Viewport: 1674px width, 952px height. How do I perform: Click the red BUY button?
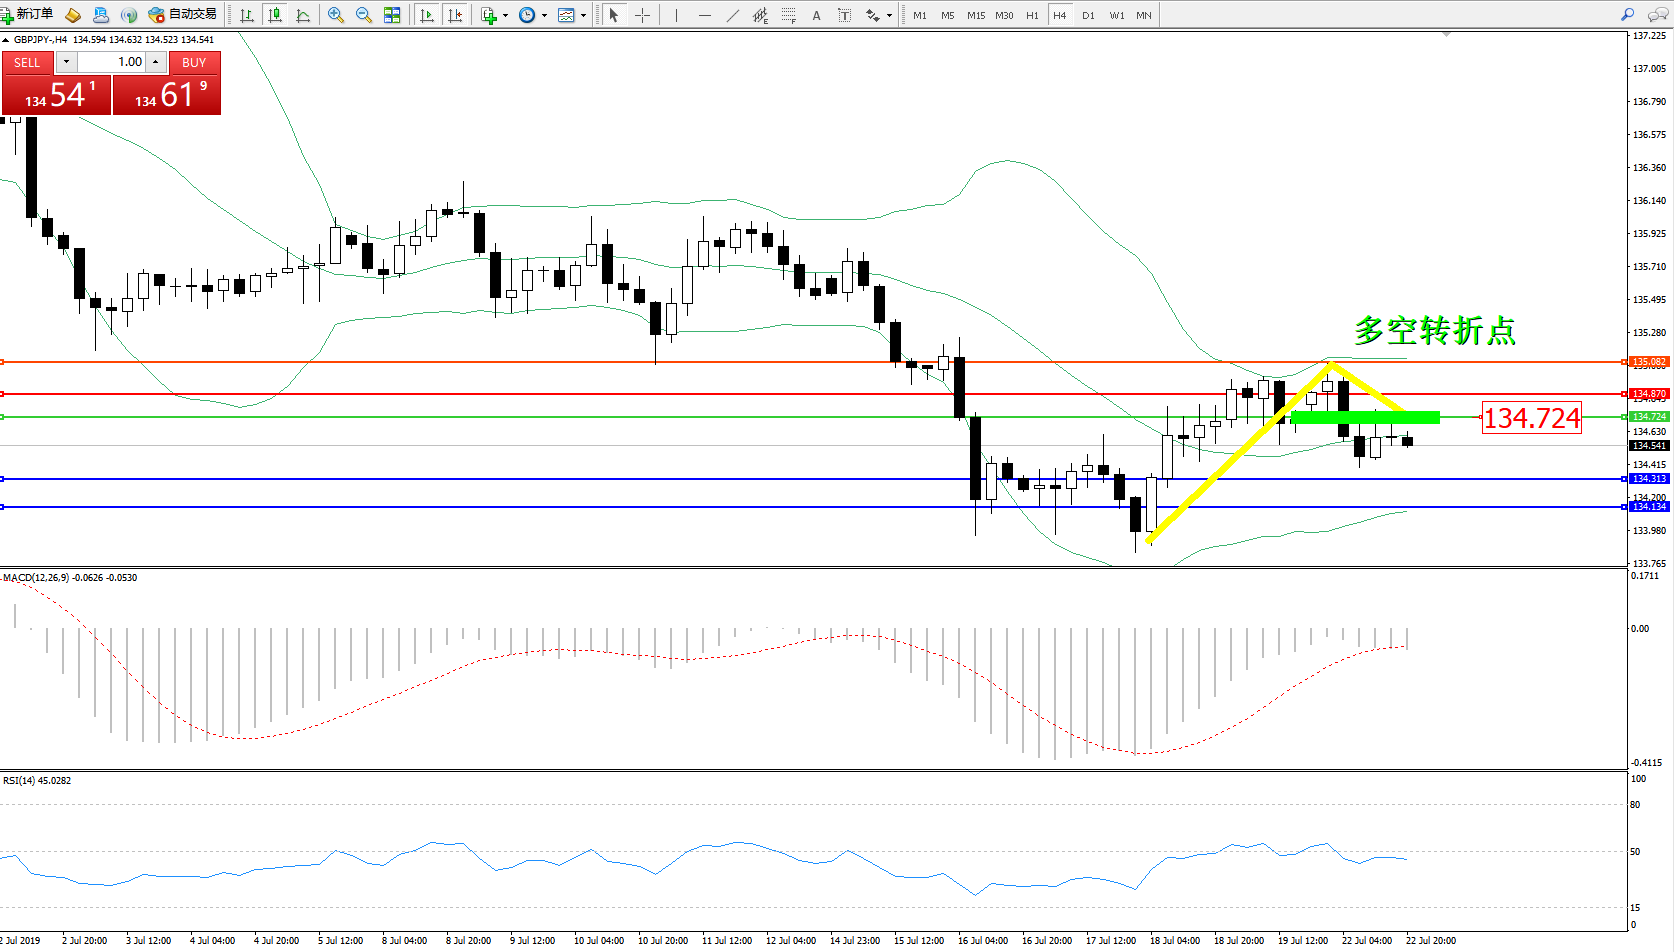[x=194, y=62]
